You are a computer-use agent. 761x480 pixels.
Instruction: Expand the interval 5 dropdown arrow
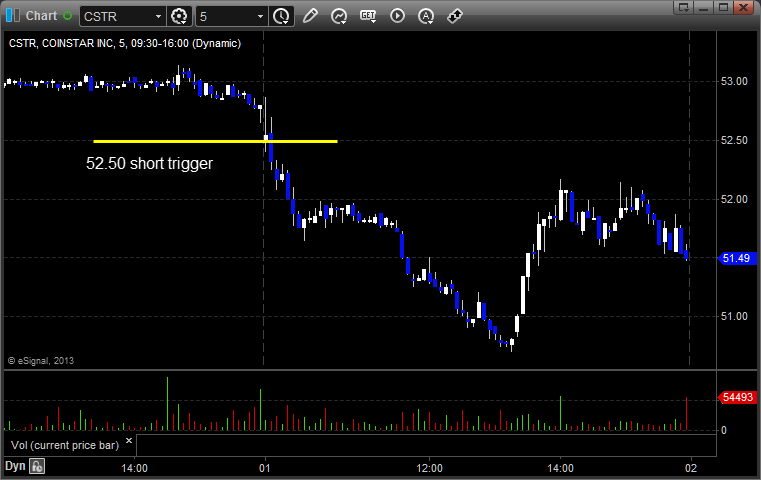pos(261,17)
